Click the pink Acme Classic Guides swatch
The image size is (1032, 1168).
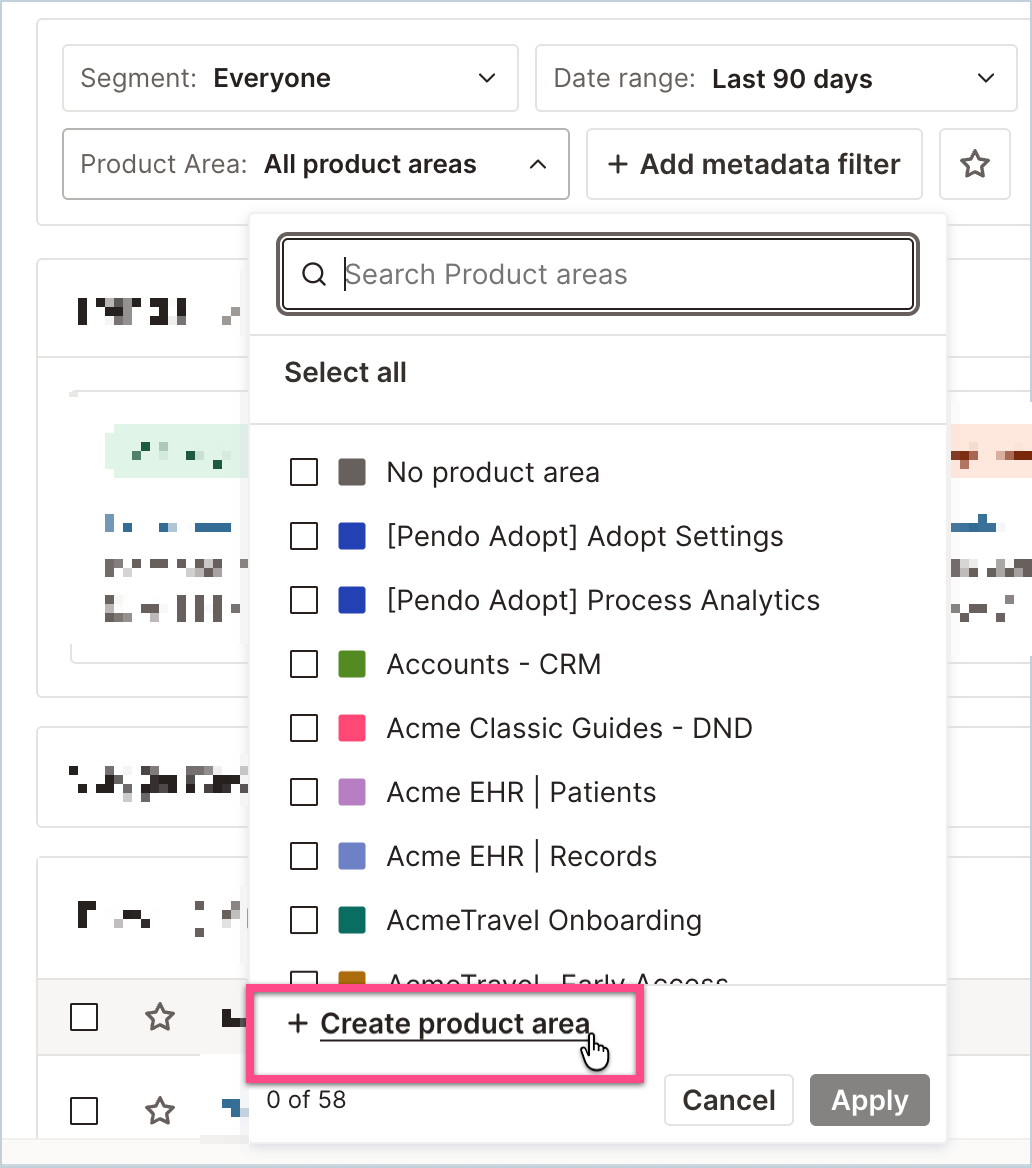[352, 729]
